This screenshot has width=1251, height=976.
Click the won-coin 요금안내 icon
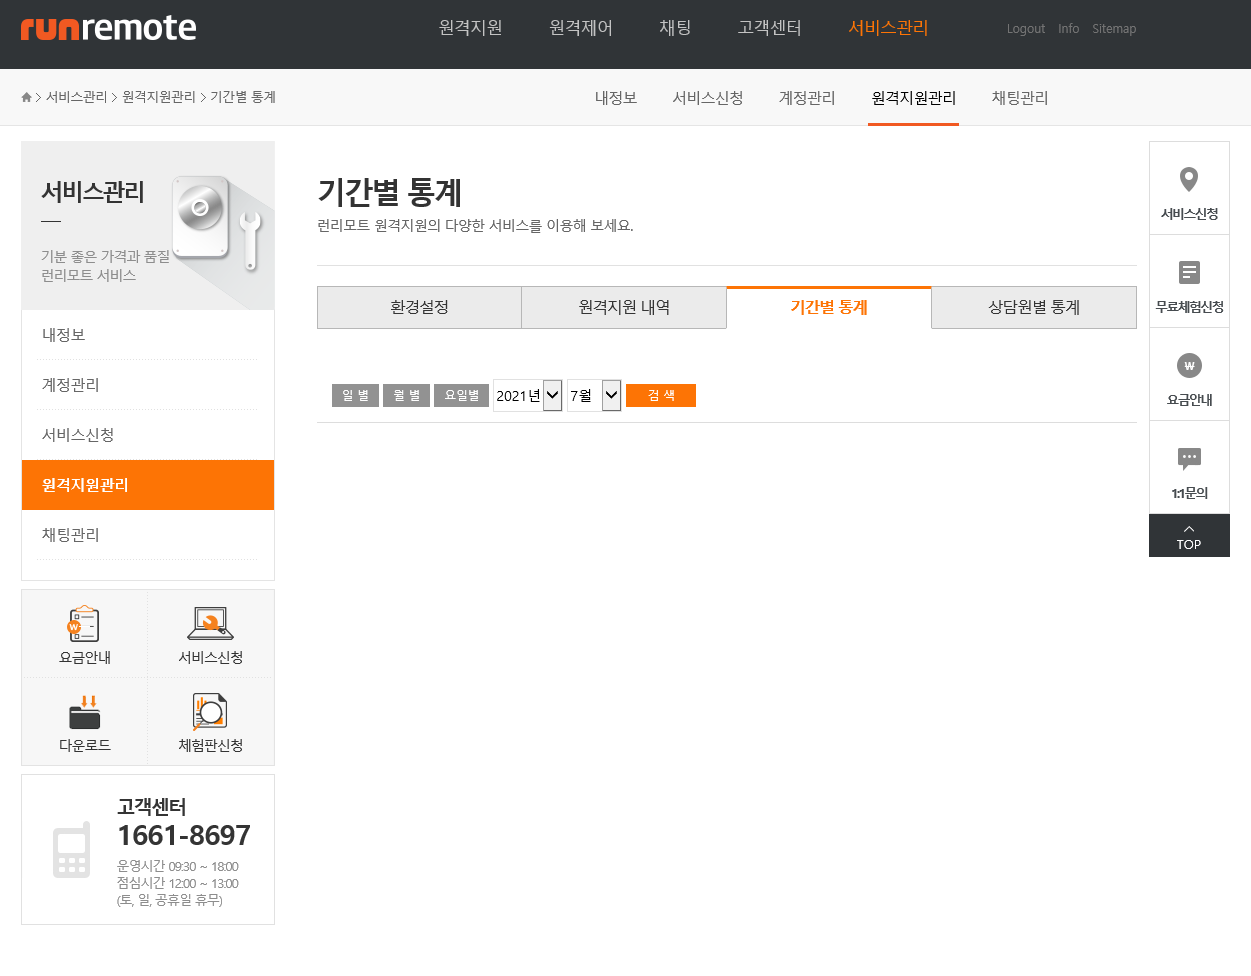[x=1189, y=366]
